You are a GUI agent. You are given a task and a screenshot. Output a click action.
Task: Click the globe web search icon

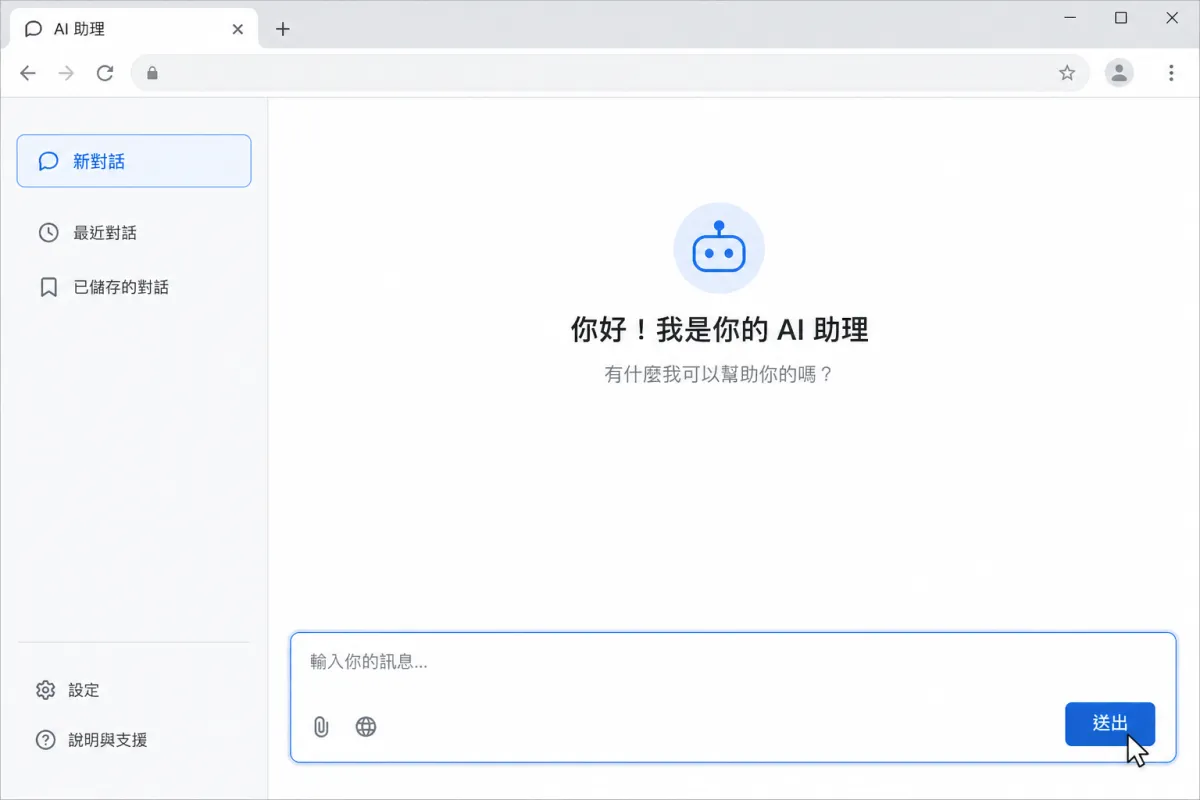tap(366, 727)
